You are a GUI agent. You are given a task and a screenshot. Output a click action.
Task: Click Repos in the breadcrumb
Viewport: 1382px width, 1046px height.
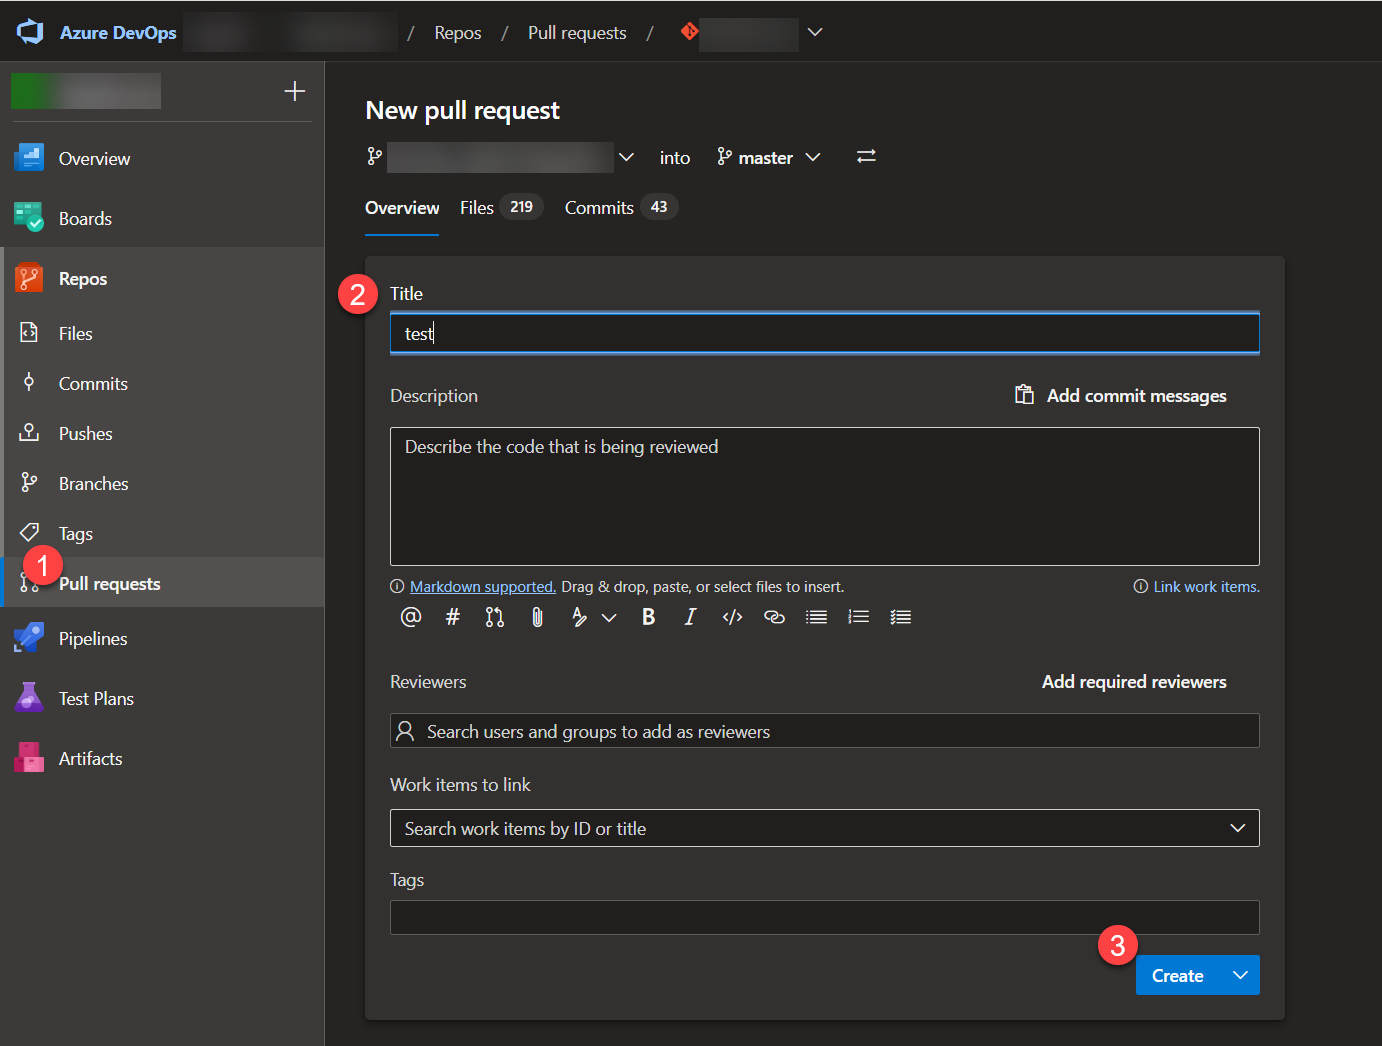click(x=458, y=33)
